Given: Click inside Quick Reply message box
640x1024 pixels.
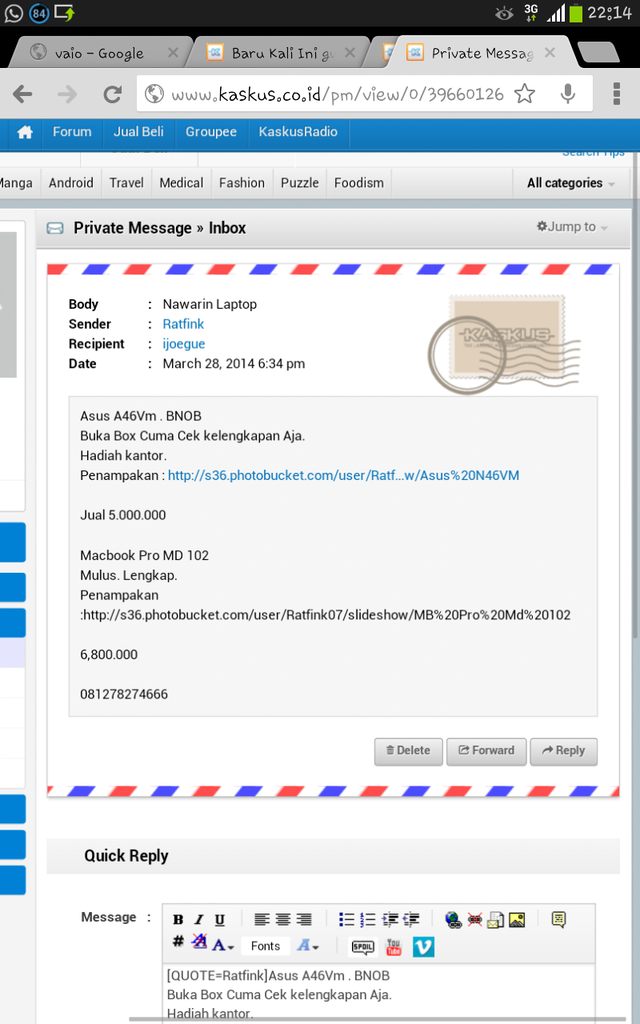Looking at the screenshot, I should [379, 993].
